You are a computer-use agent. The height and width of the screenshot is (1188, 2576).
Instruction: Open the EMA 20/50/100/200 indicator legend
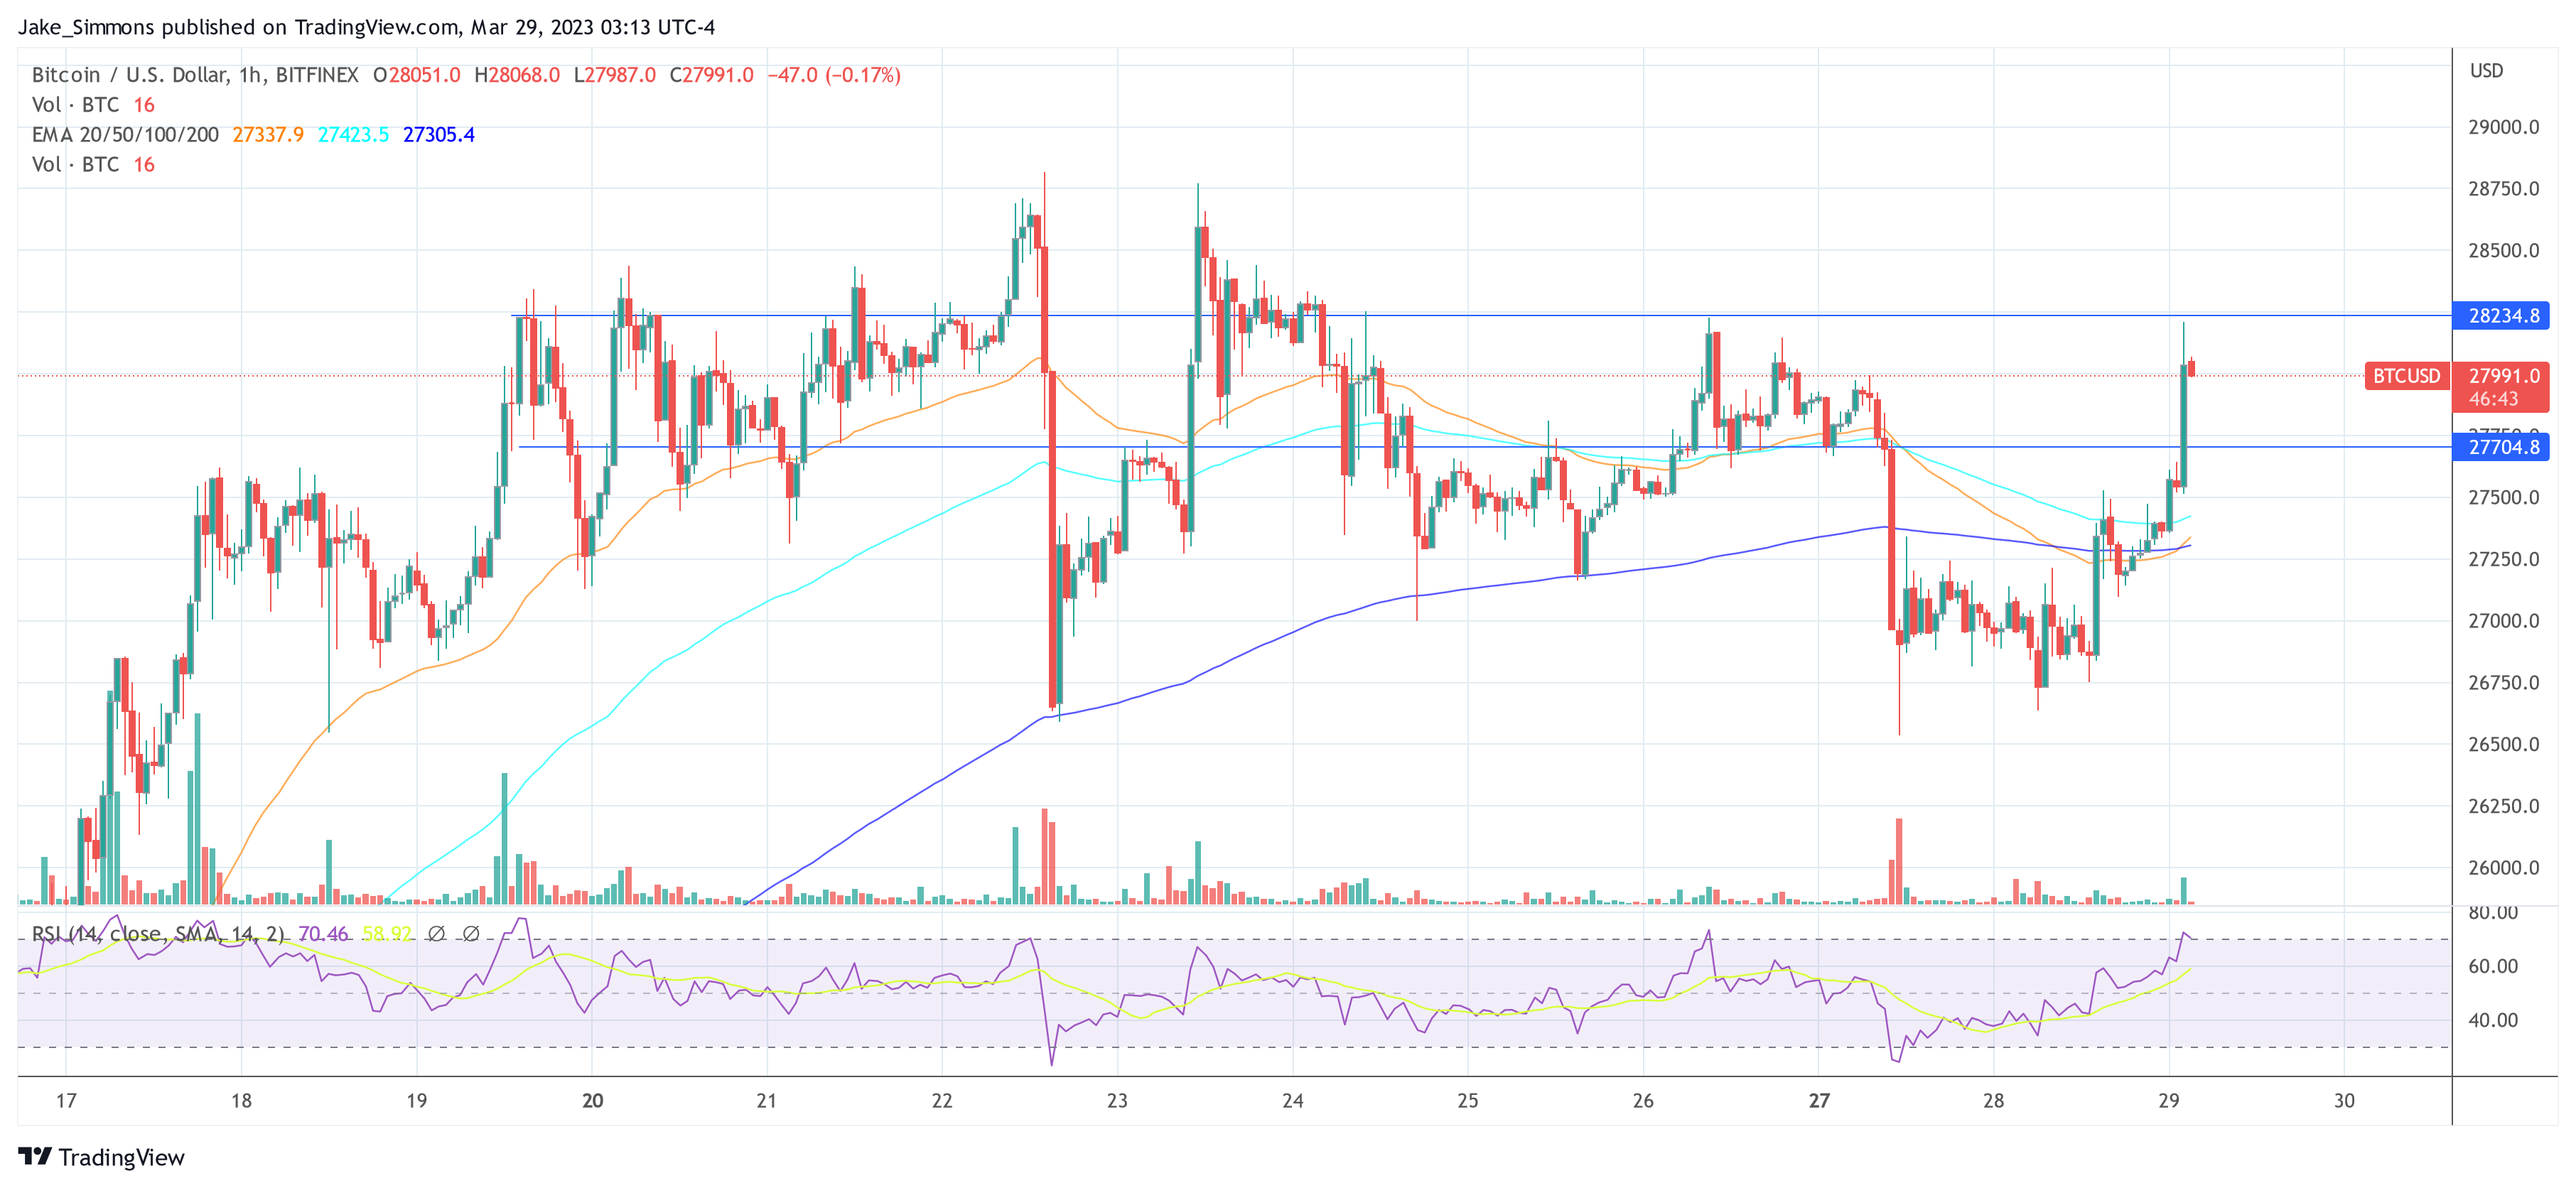(x=125, y=135)
